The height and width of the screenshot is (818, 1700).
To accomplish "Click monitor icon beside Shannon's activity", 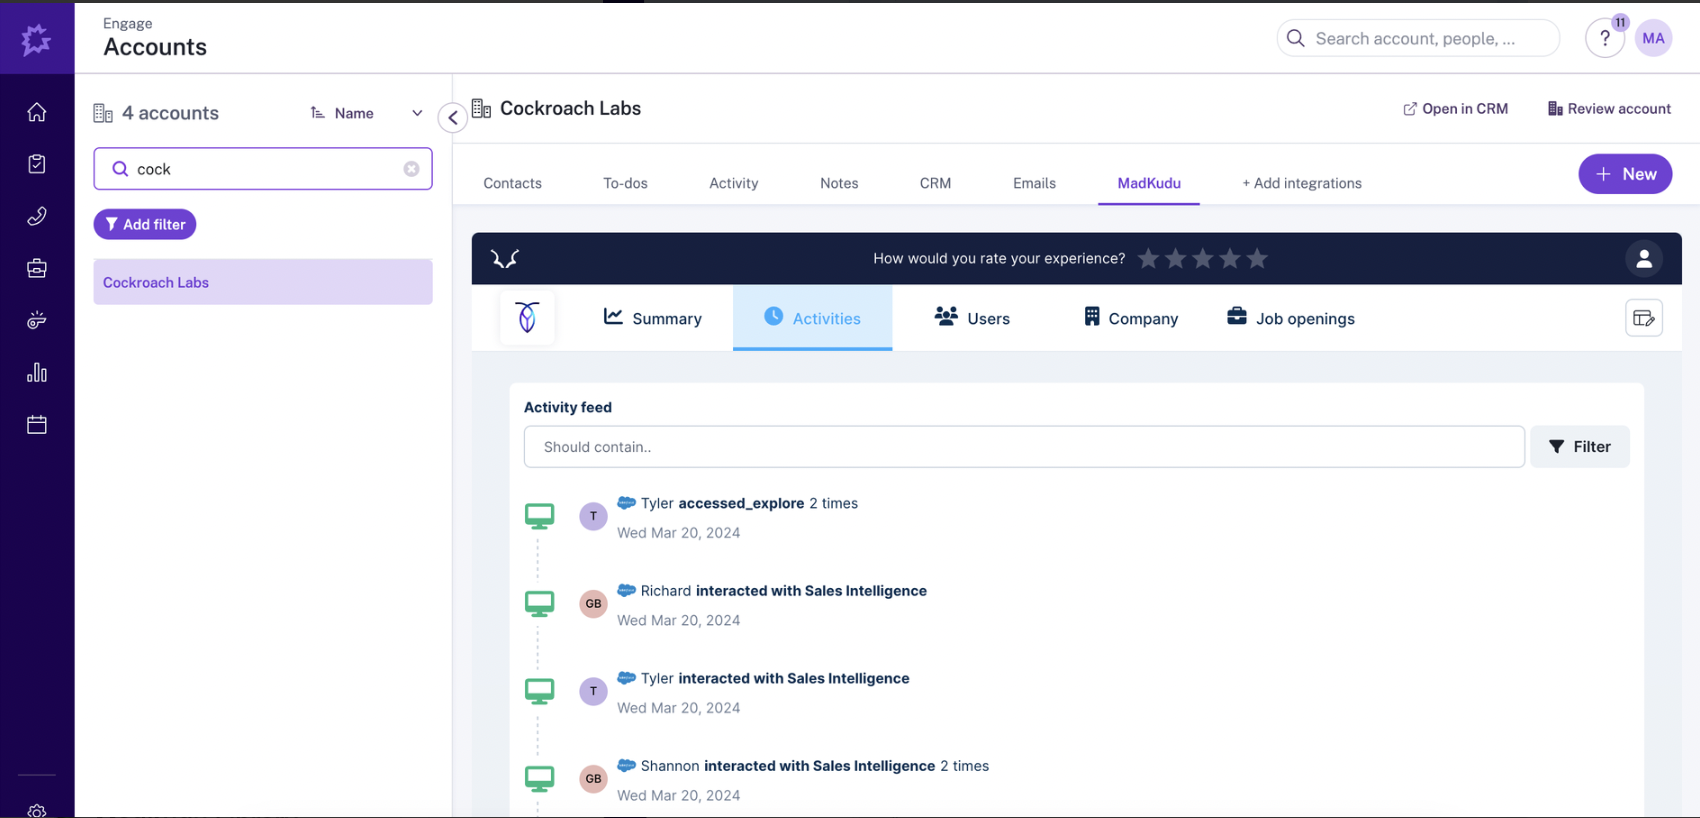I will 539,779.
